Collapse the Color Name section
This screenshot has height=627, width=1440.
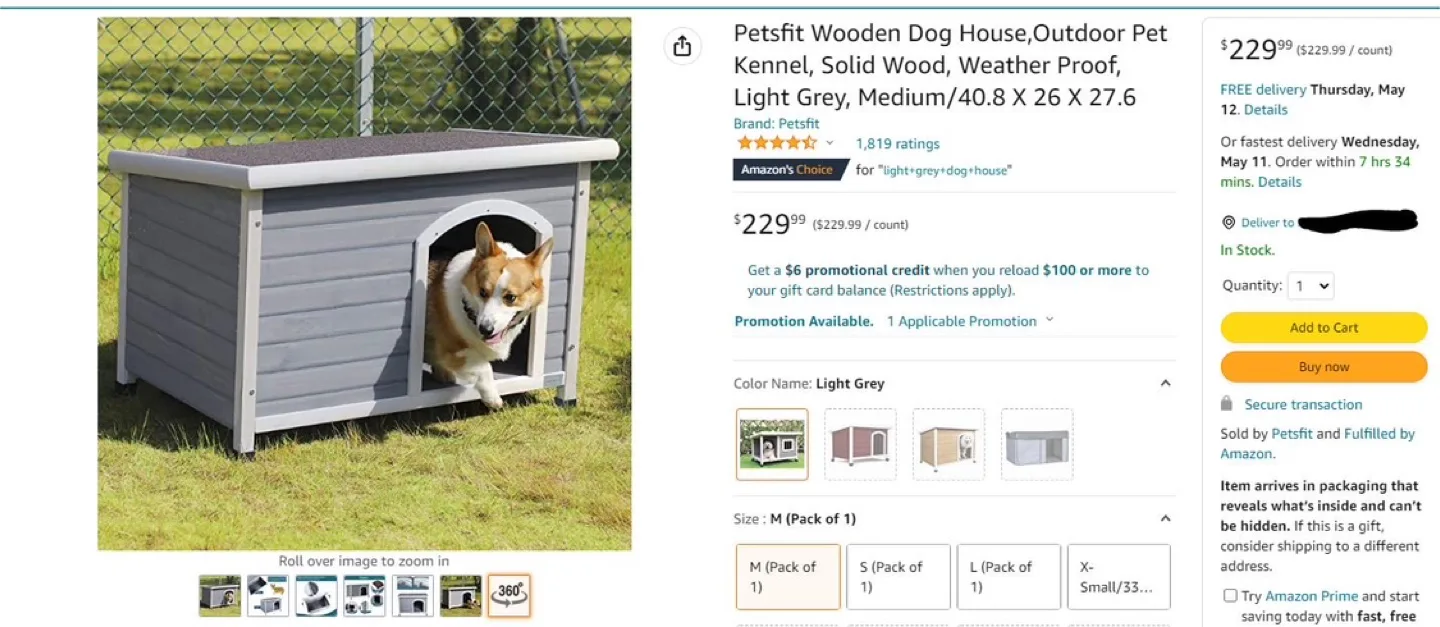click(1164, 383)
